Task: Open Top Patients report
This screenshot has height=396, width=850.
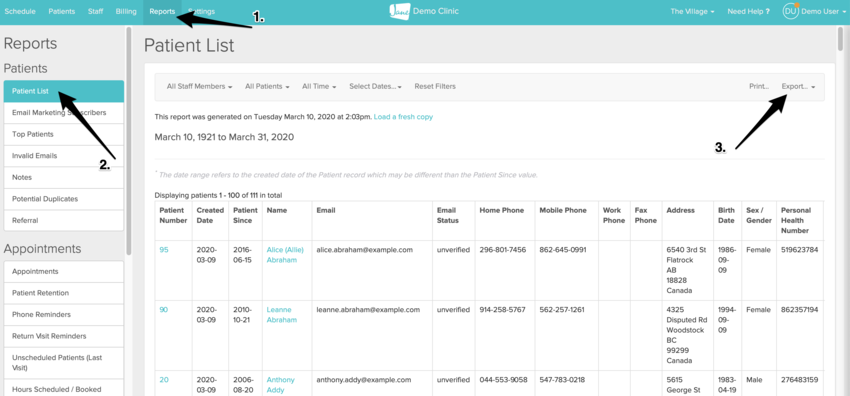Action: 63,134
